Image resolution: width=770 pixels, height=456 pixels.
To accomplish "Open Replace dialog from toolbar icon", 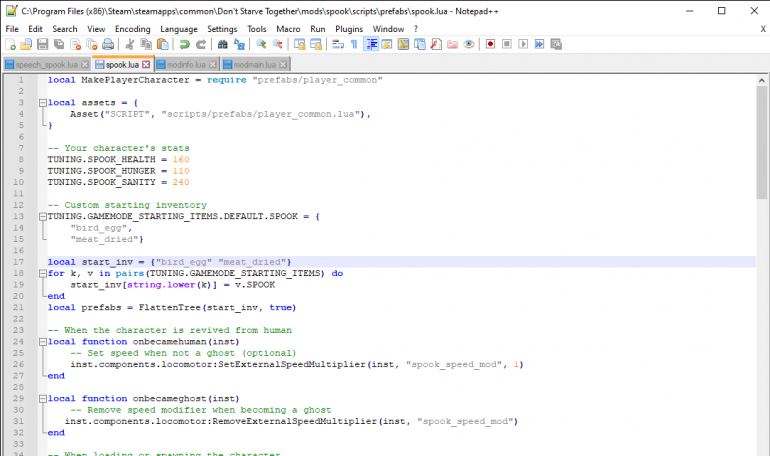I will (239, 45).
